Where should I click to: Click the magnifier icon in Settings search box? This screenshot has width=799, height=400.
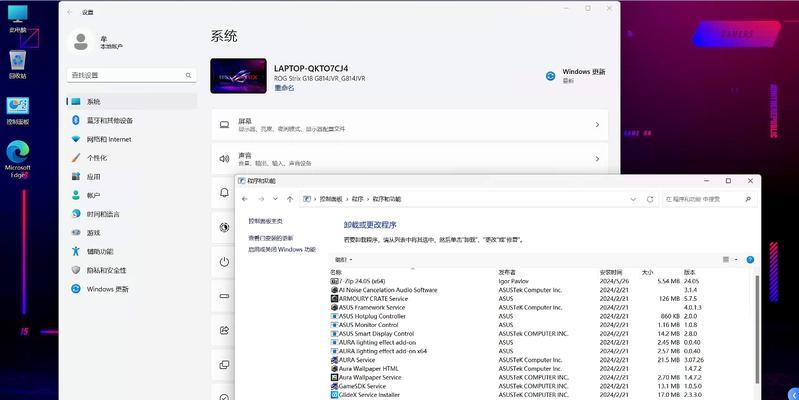(188, 75)
